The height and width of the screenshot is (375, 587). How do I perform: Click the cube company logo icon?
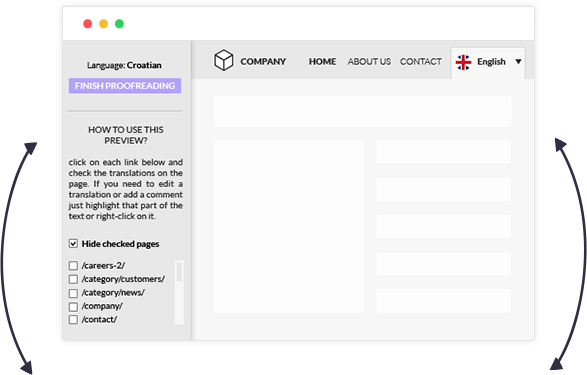pos(223,60)
